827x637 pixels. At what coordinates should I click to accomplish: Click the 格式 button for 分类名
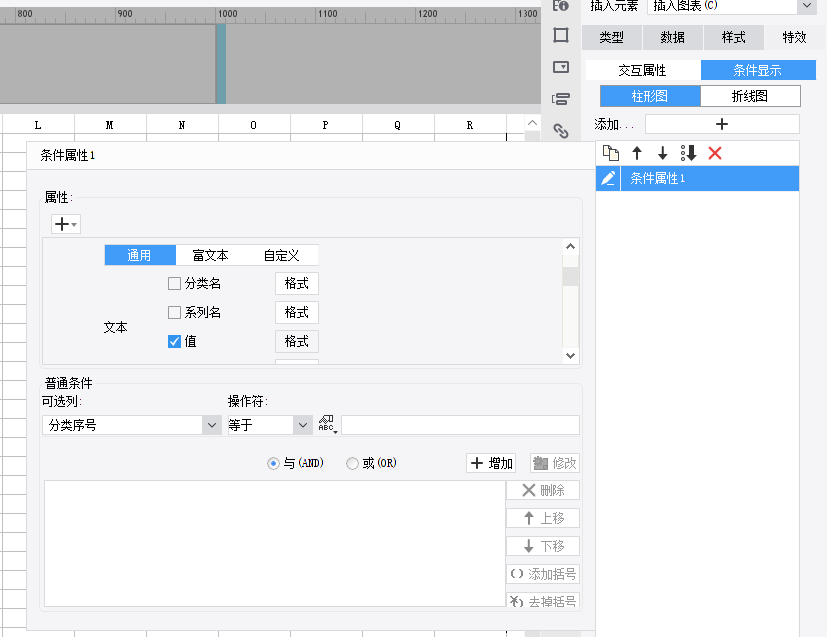click(x=296, y=284)
